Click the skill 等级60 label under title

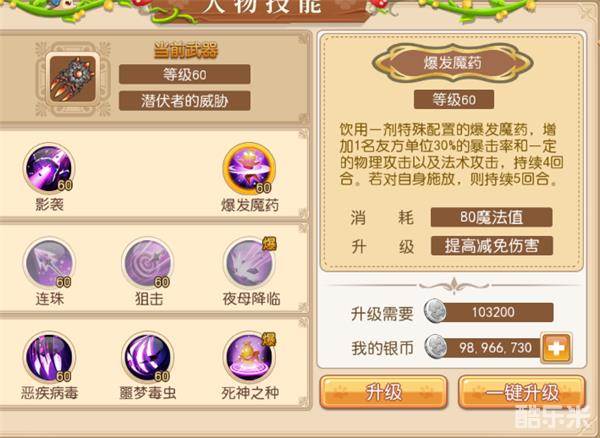pyautogui.click(x=454, y=100)
